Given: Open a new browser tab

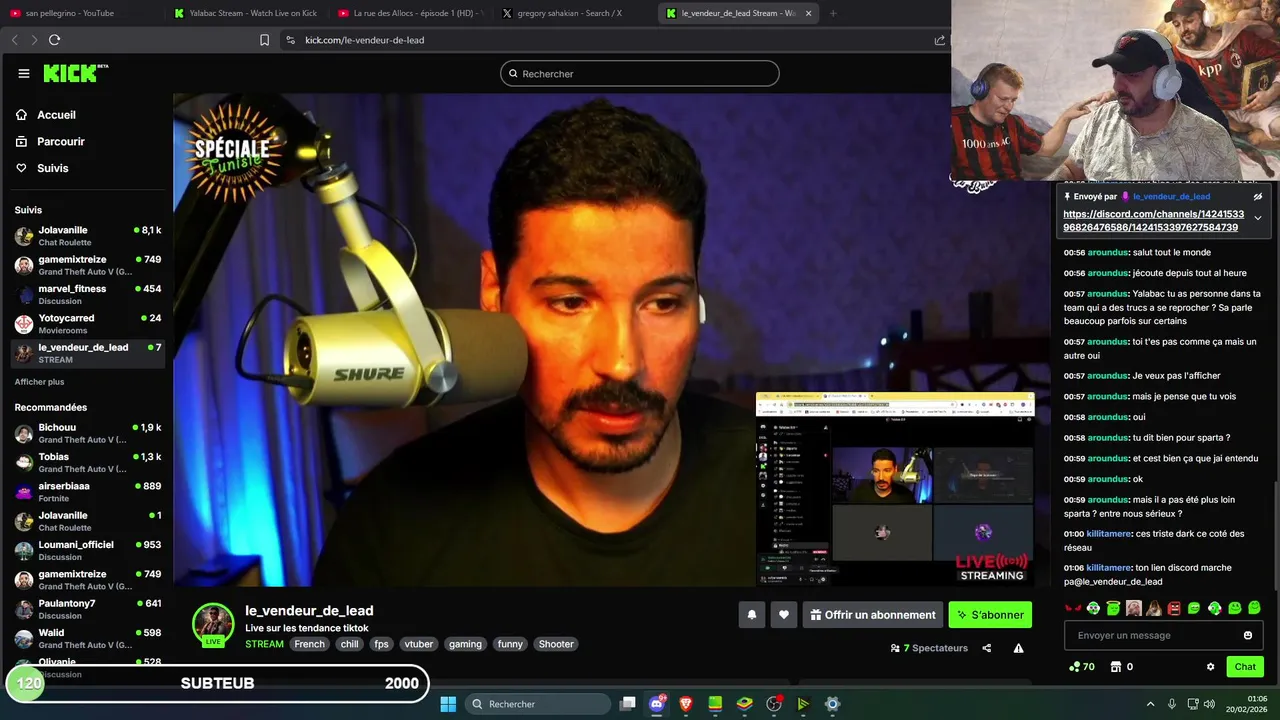Looking at the screenshot, I should tap(833, 13).
